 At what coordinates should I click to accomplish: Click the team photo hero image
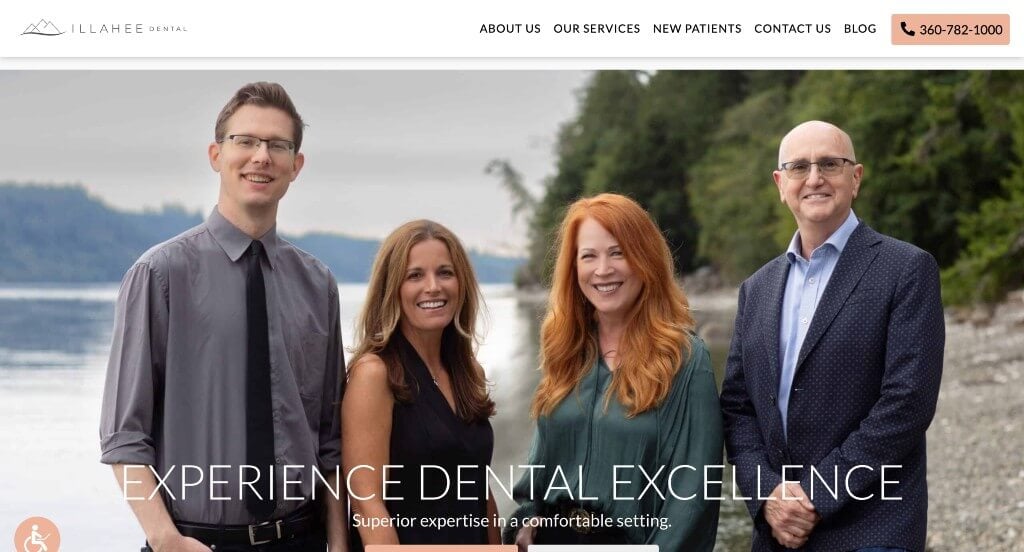coord(512,311)
